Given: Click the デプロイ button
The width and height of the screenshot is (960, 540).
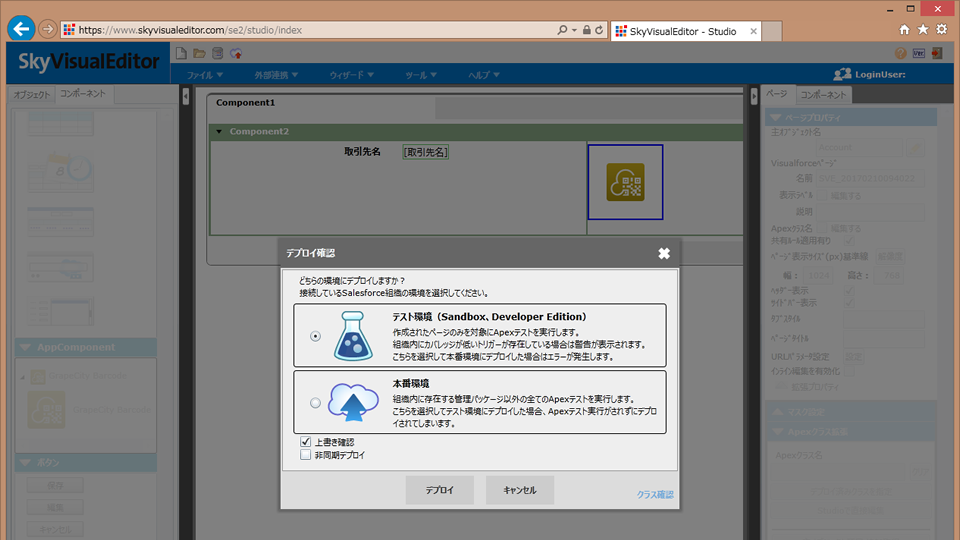Looking at the screenshot, I should pos(440,490).
